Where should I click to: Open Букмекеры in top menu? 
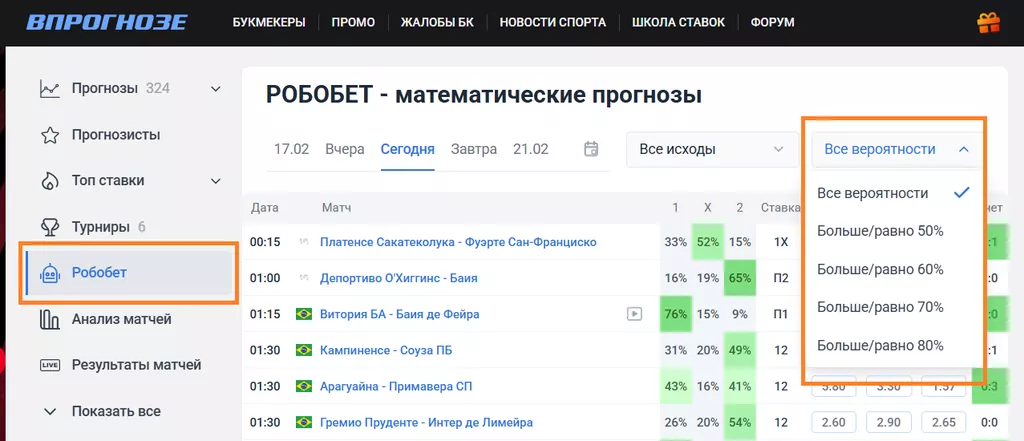pyautogui.click(x=269, y=22)
